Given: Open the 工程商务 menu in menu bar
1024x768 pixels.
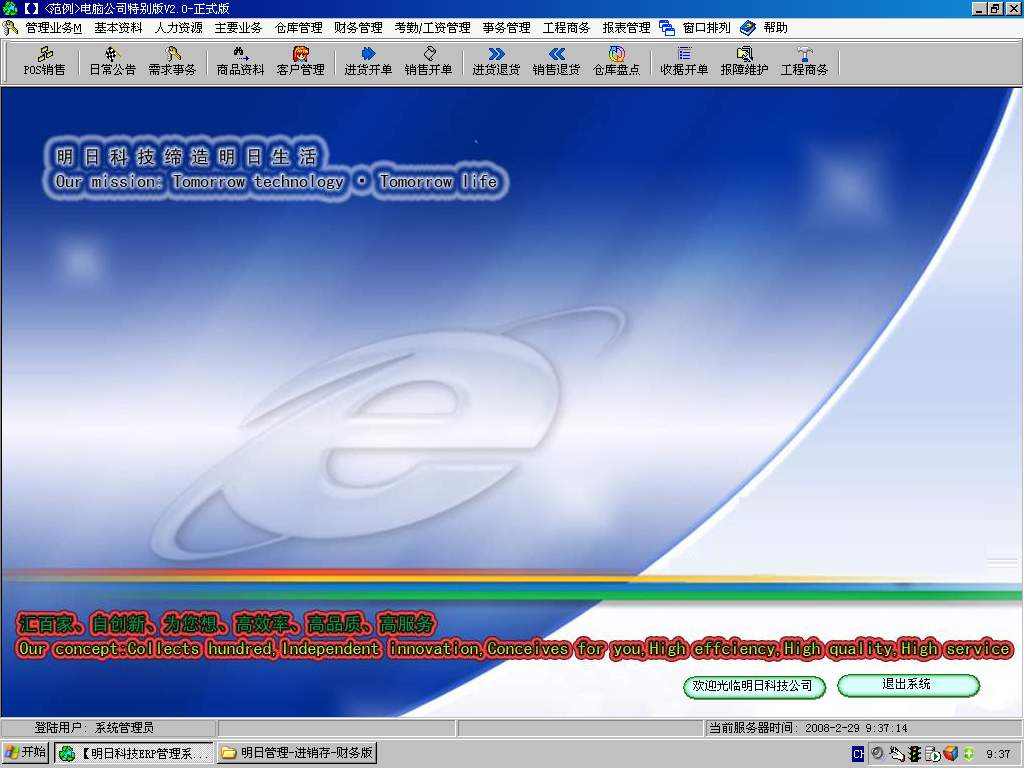Looking at the screenshot, I should tap(566, 28).
